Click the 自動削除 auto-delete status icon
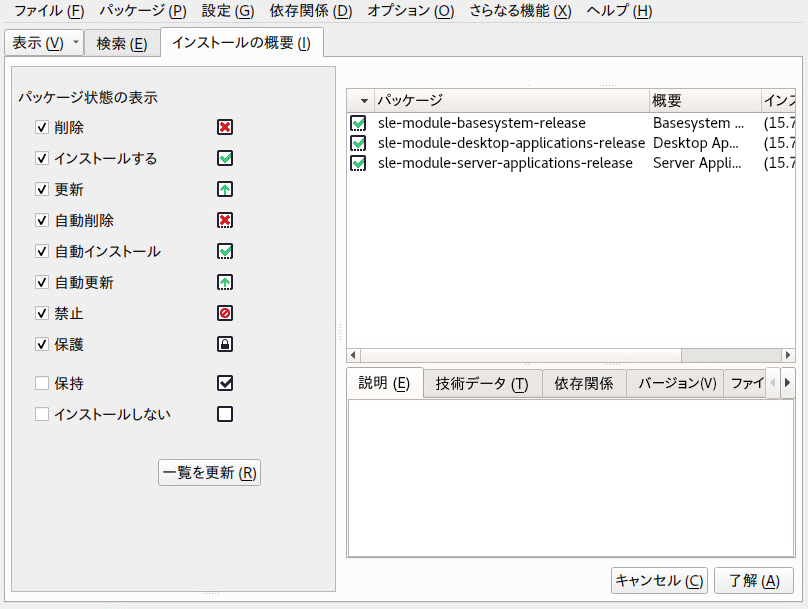This screenshot has width=808, height=609. point(225,220)
